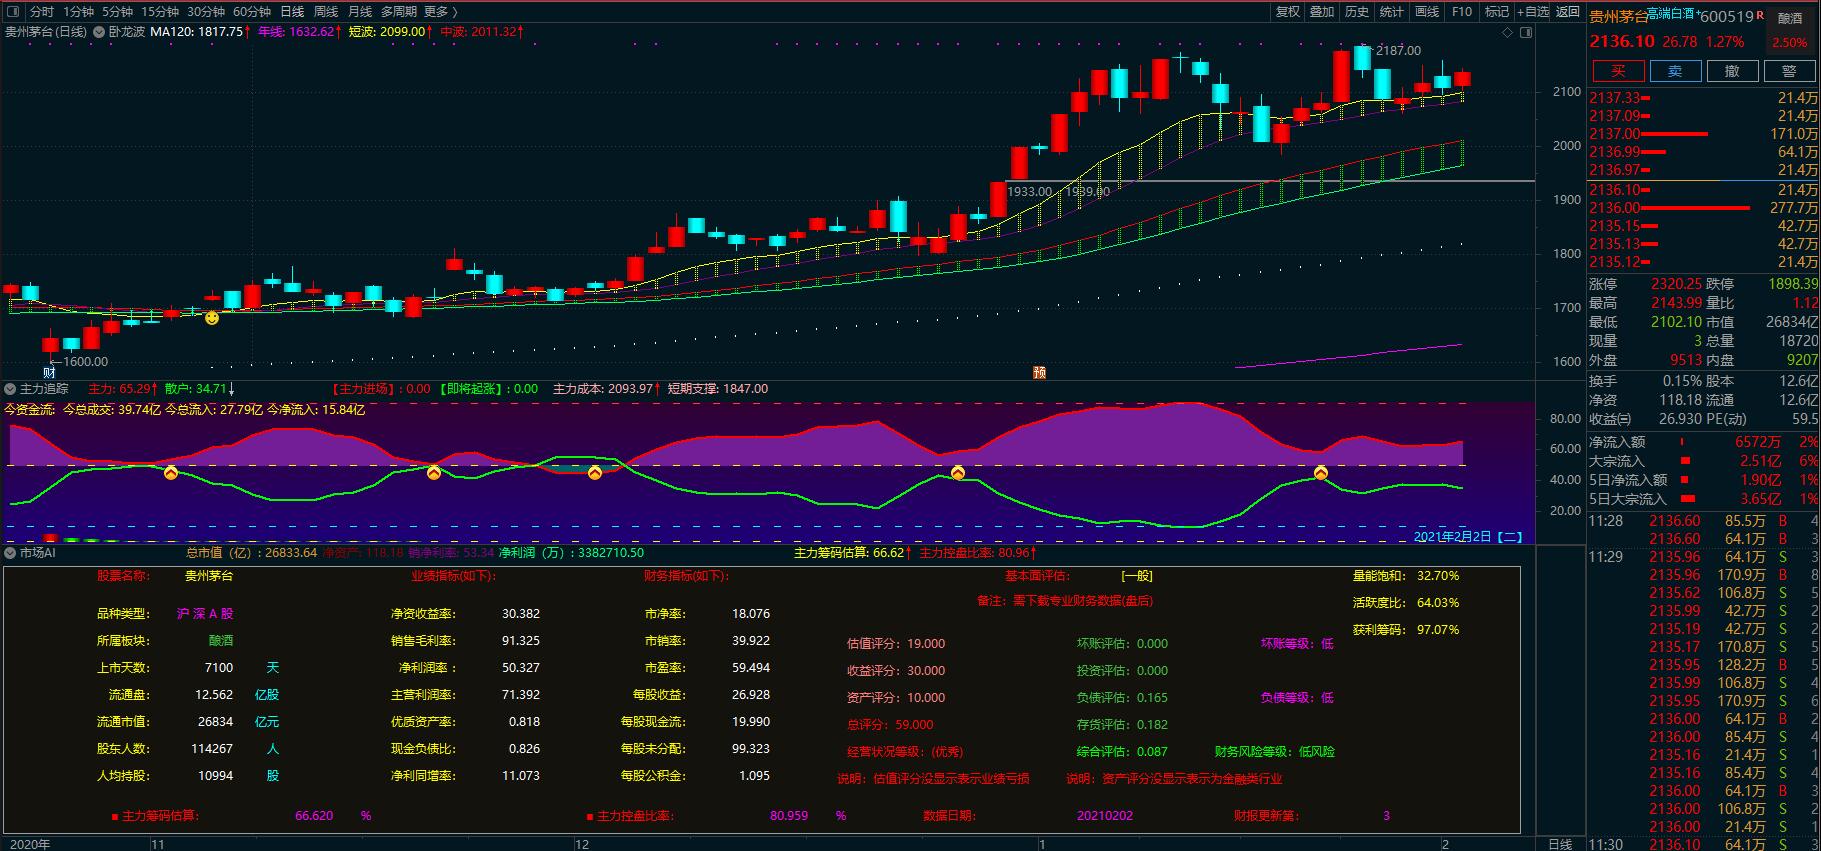
Task: Click the second yellow arrow signal marker
Action: pos(433,472)
